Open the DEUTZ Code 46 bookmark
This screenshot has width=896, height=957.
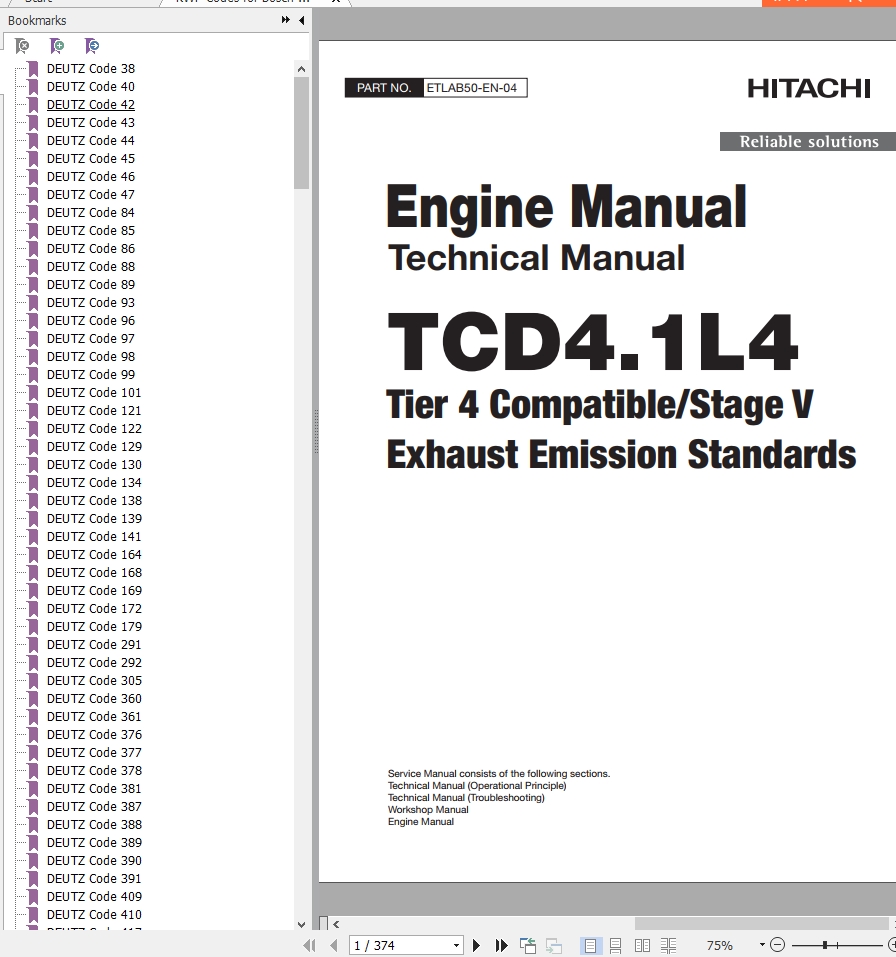pos(91,176)
